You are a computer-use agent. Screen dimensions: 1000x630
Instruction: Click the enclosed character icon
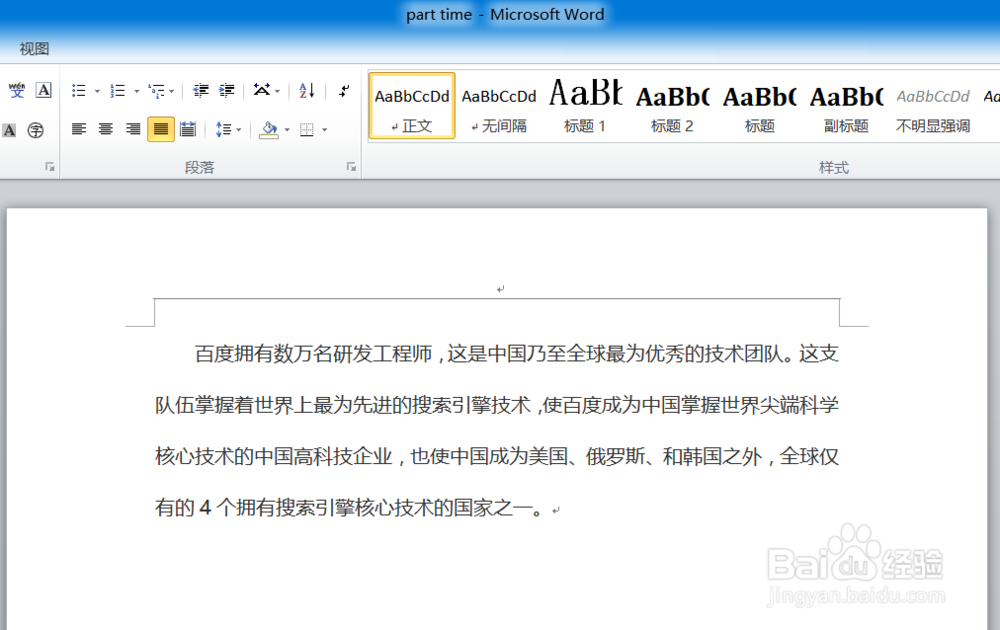point(36,130)
